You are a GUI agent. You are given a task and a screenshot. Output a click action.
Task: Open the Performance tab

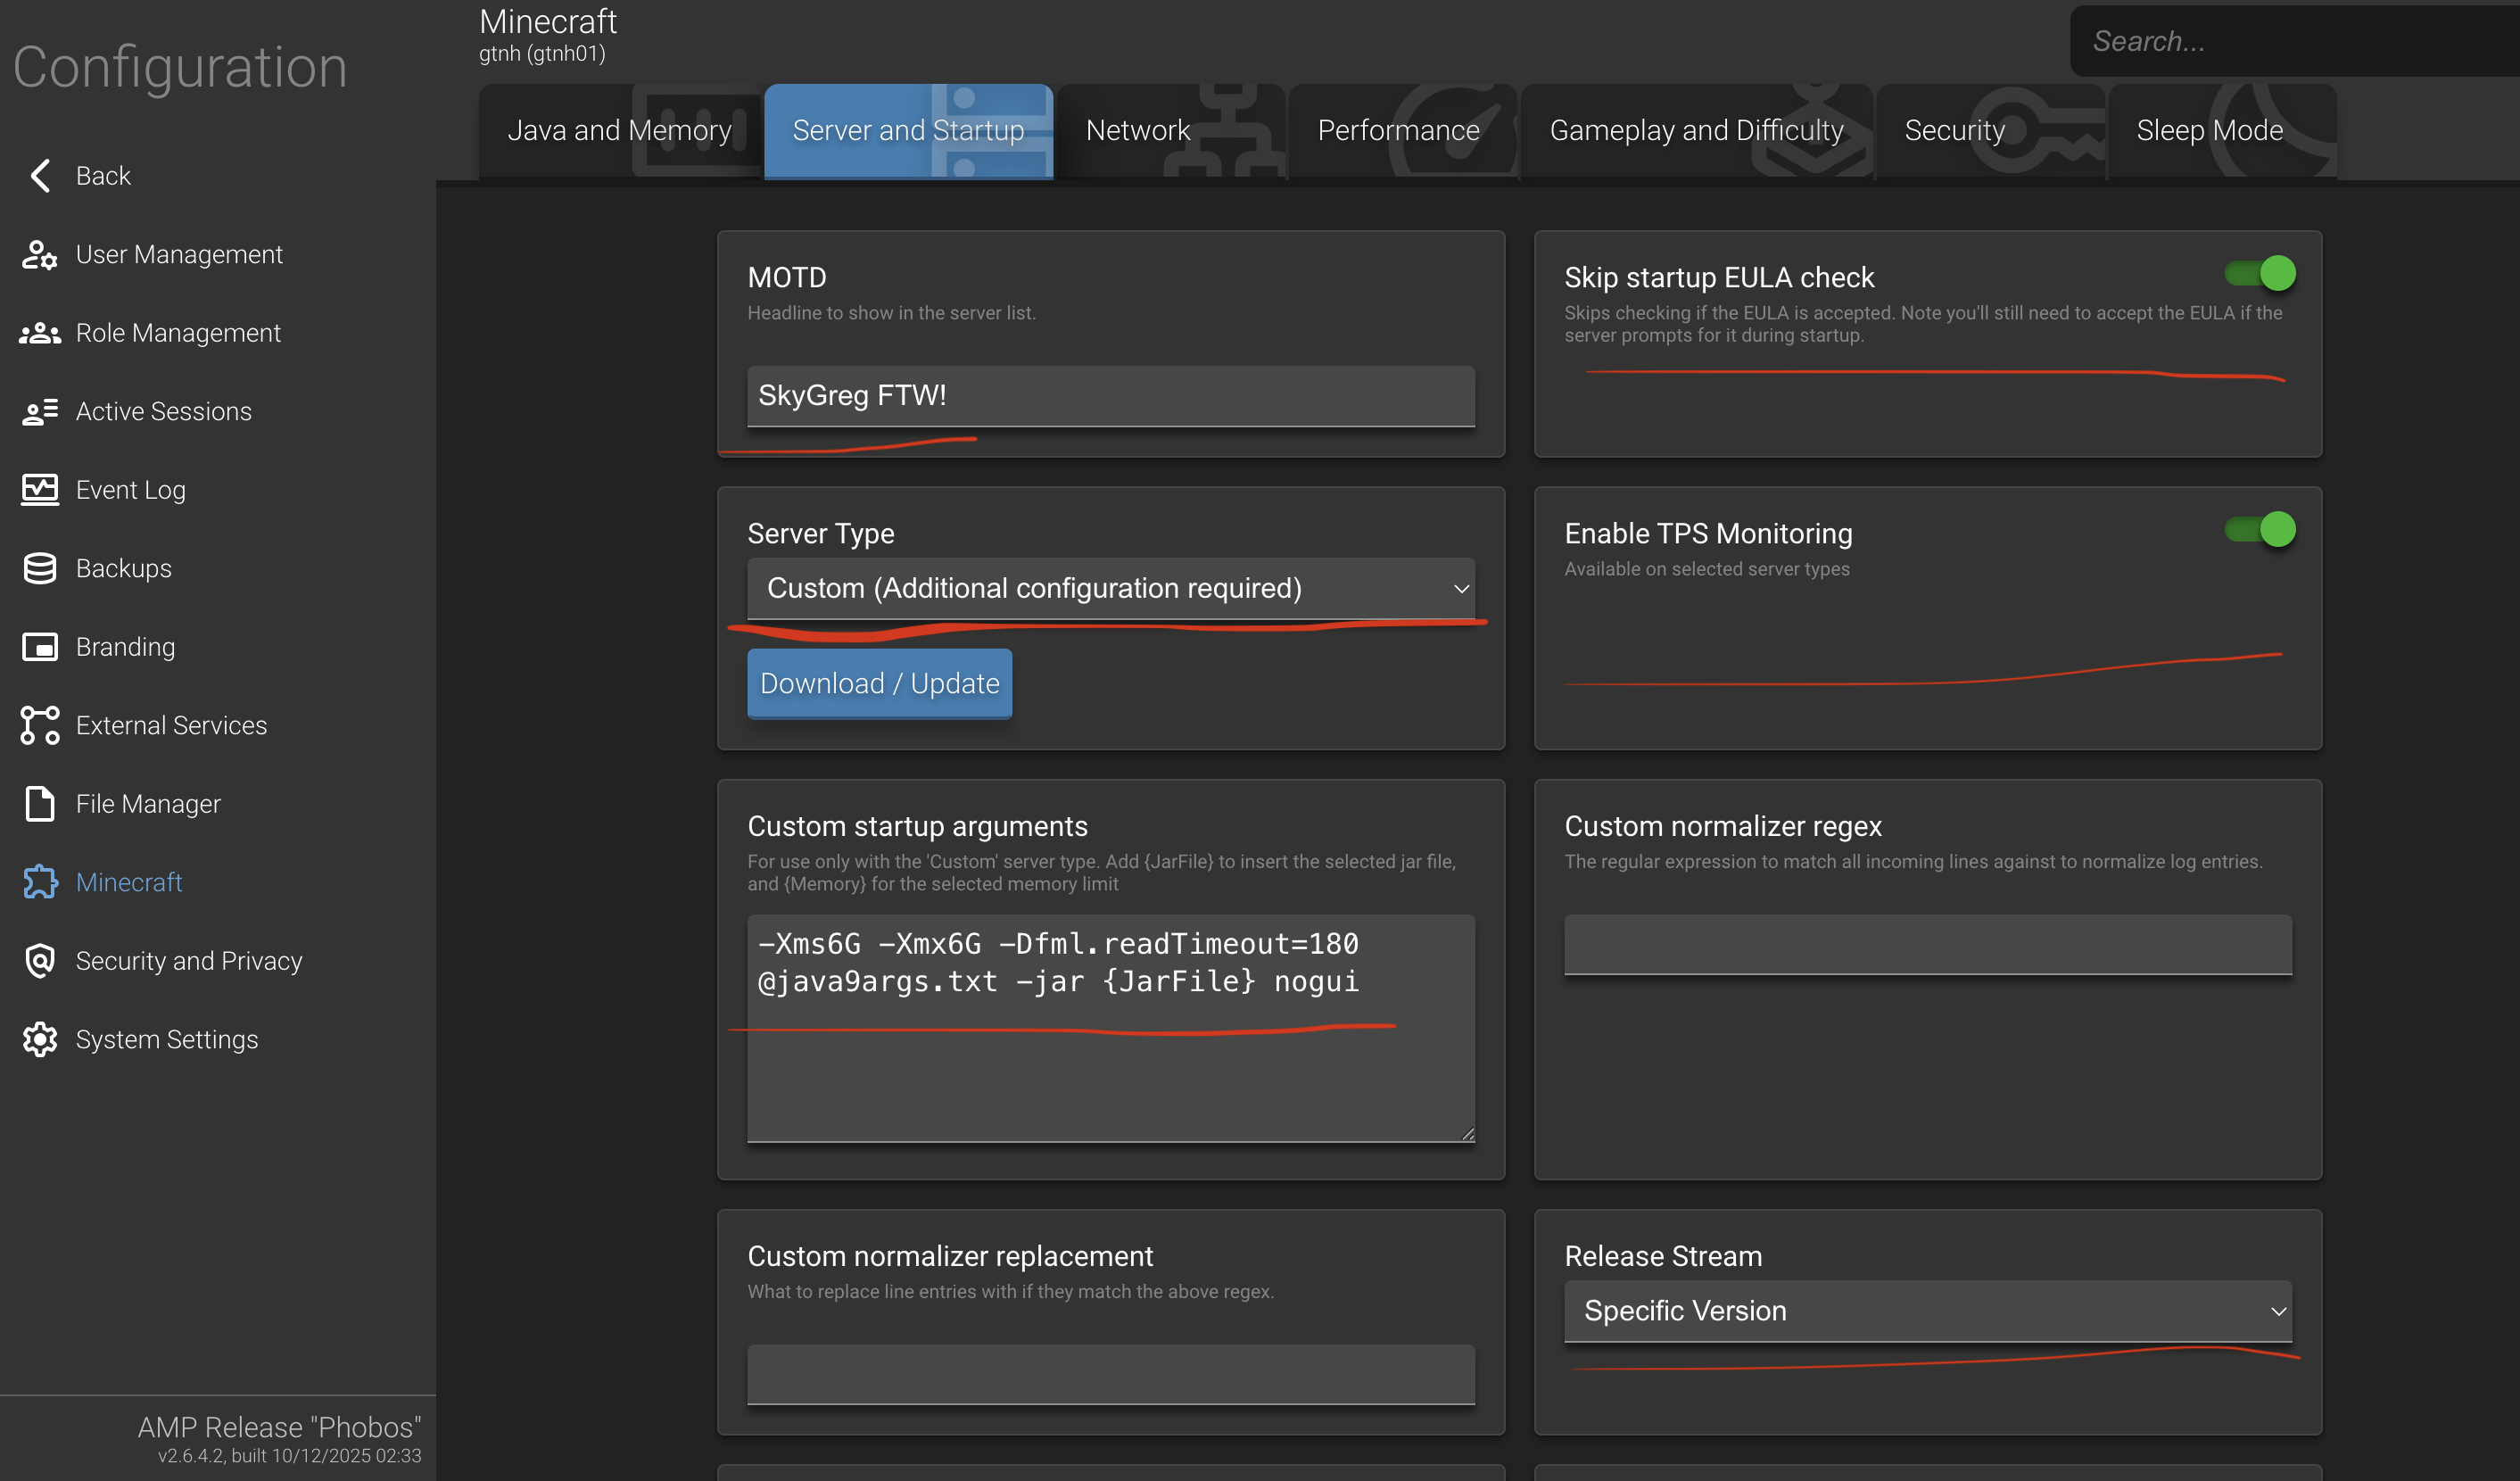(1402, 131)
